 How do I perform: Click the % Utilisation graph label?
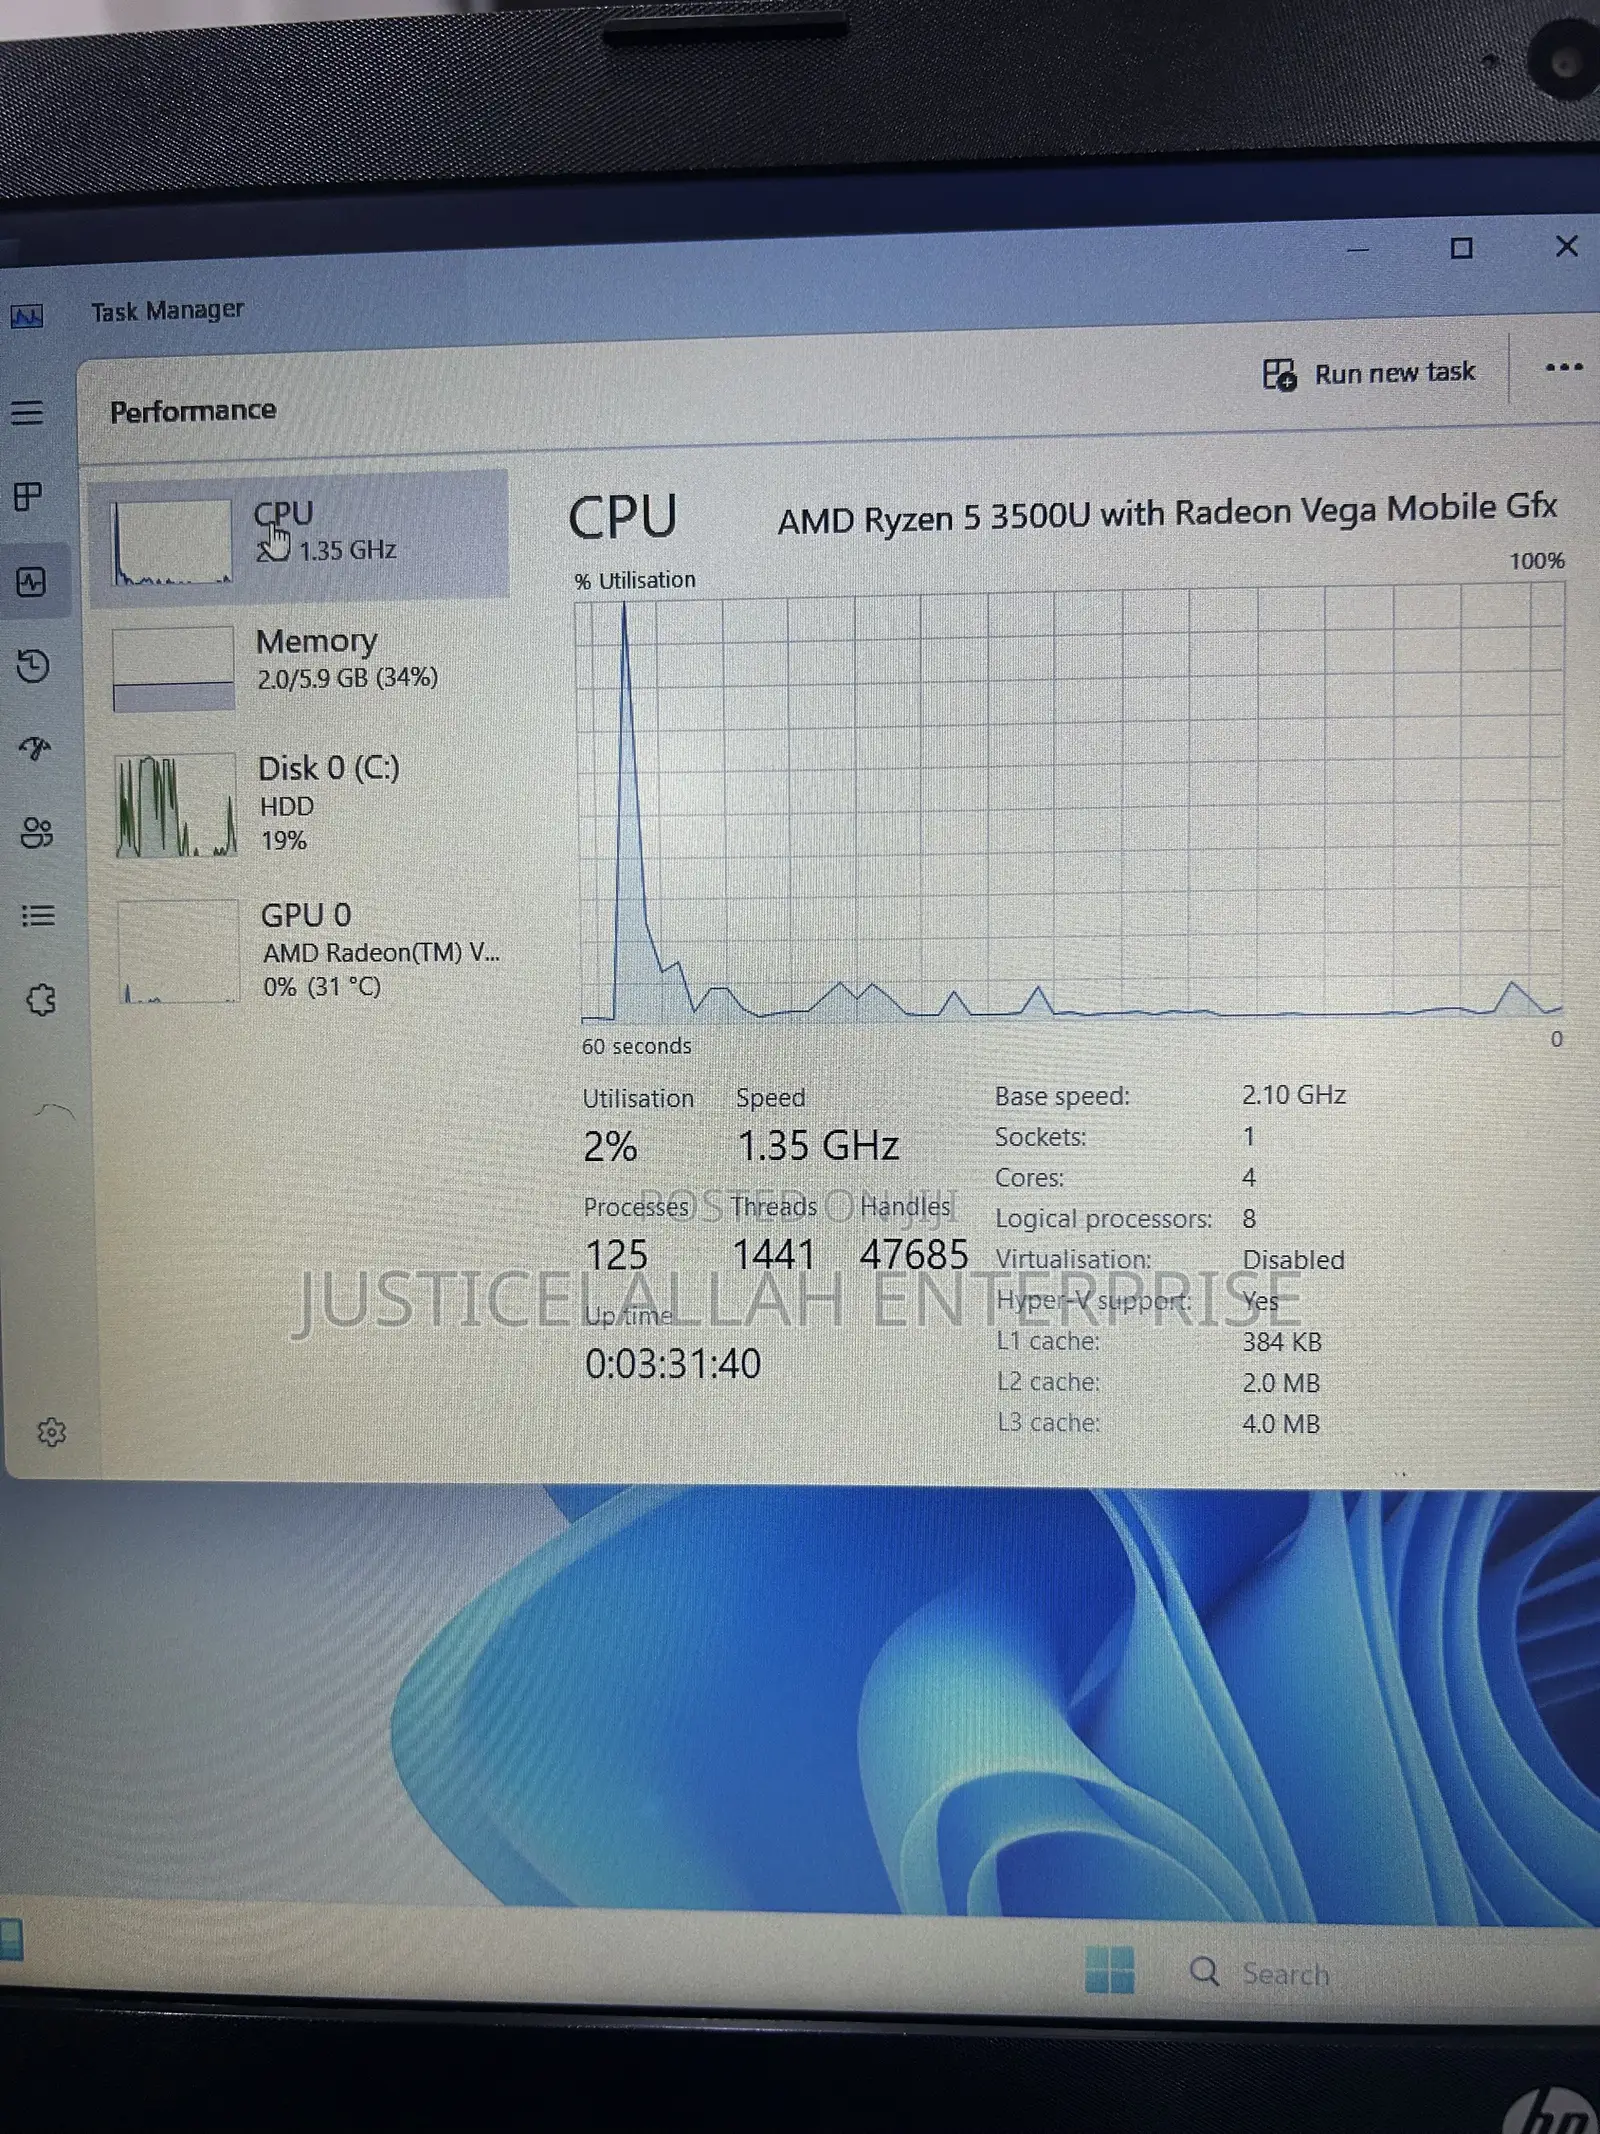(634, 580)
